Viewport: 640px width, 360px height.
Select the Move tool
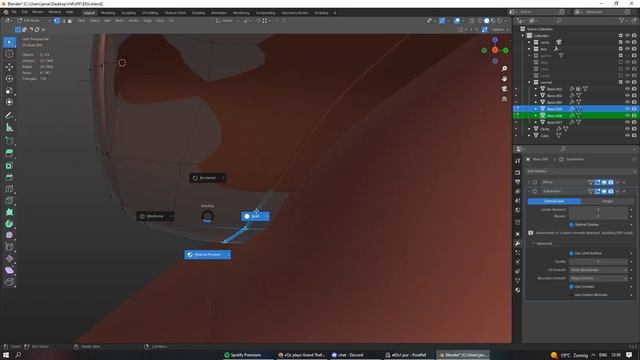coord(9,67)
